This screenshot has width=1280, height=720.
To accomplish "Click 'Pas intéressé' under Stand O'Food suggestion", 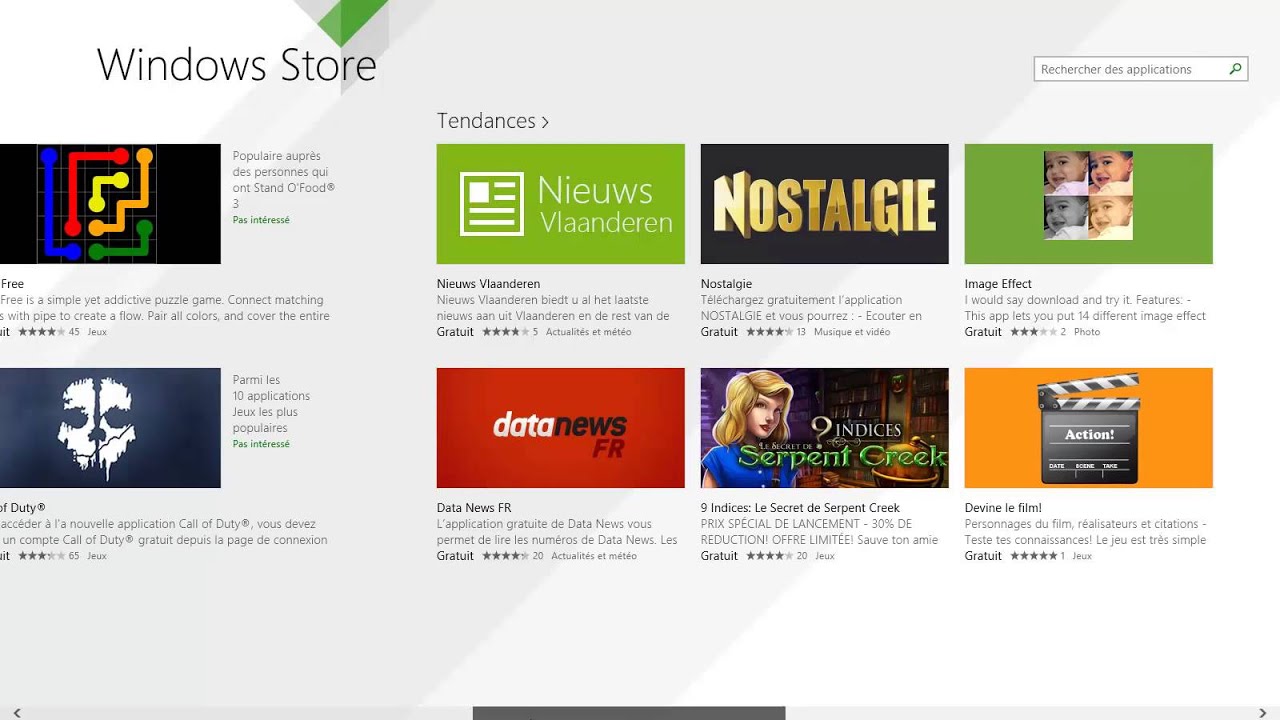I will tap(261, 220).
